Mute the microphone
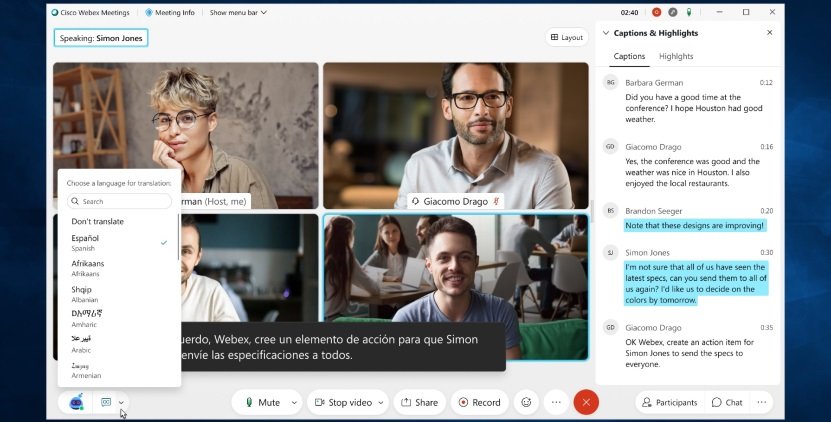Screen dimensions: 831x422 [262, 402]
